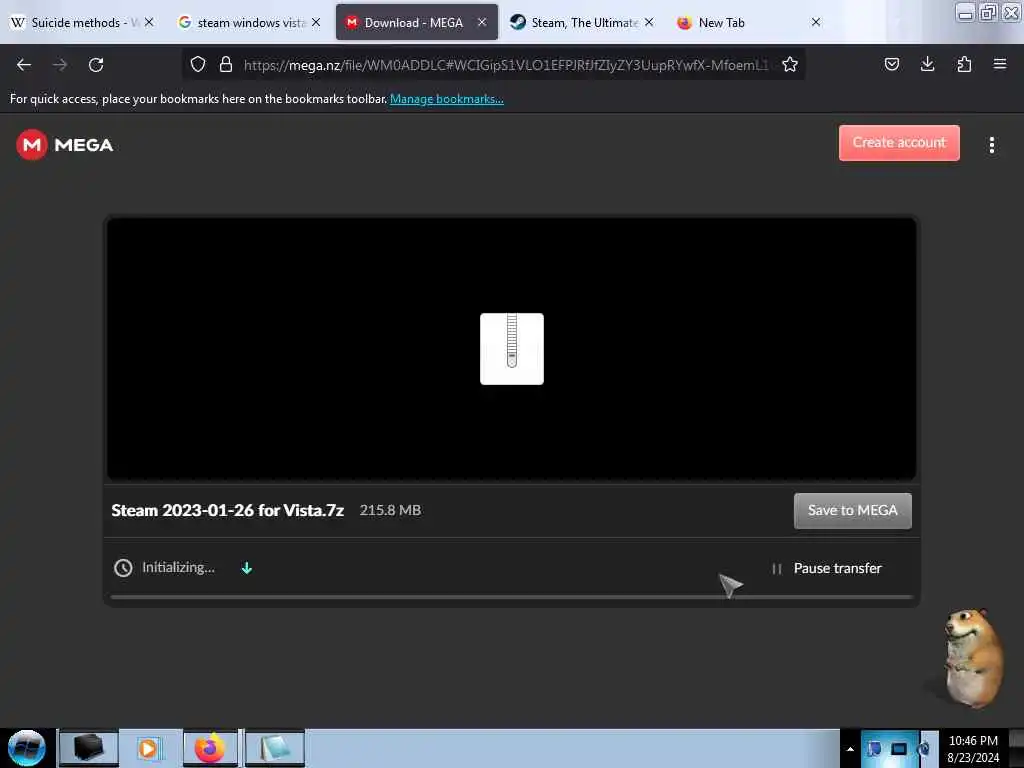Open the Windows Start orb

pyautogui.click(x=27, y=748)
